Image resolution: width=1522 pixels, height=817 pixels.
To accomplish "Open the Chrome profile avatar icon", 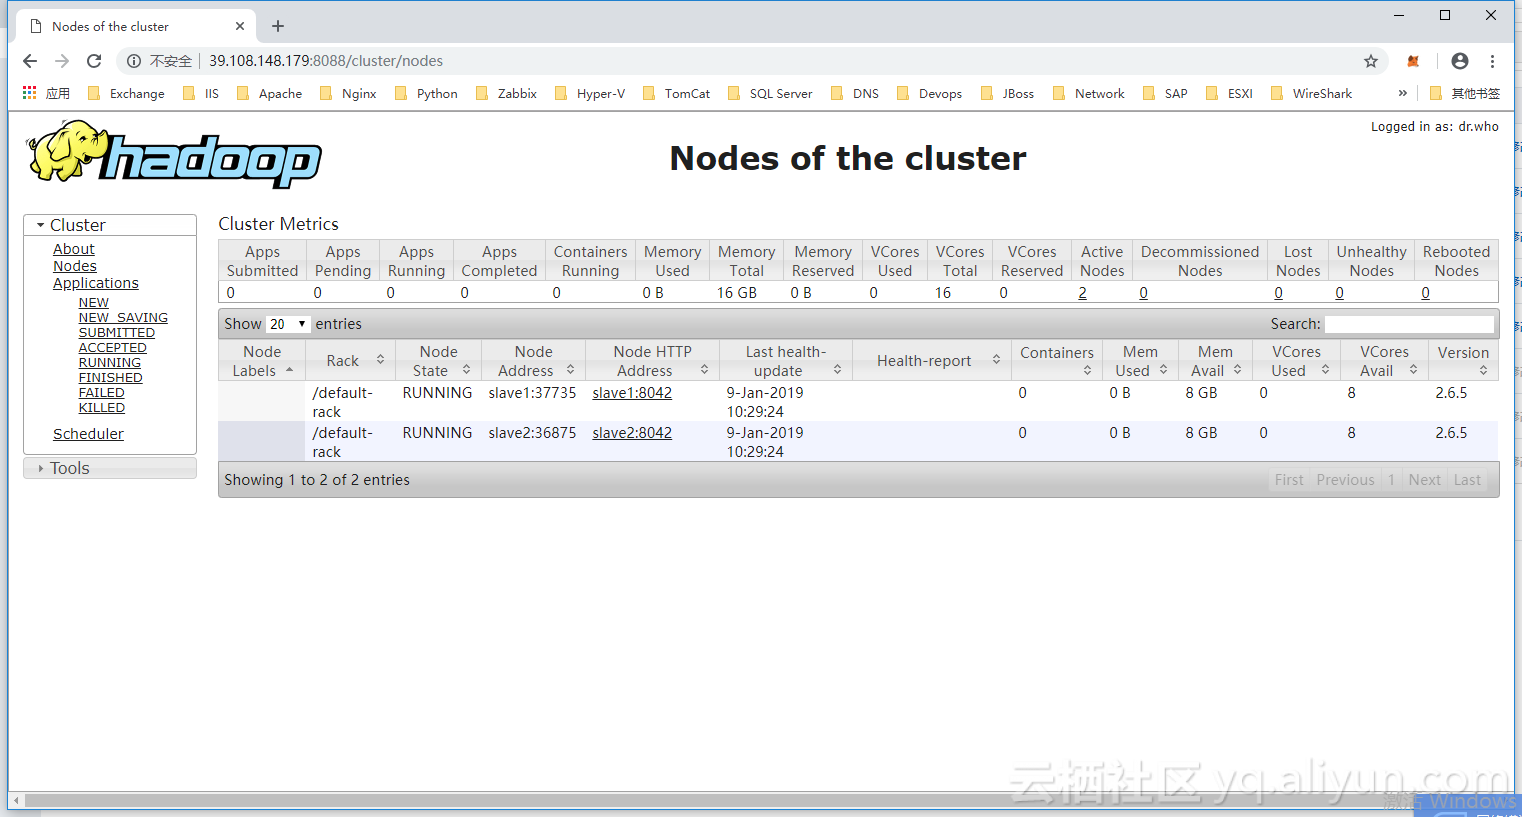I will 1460,61.
